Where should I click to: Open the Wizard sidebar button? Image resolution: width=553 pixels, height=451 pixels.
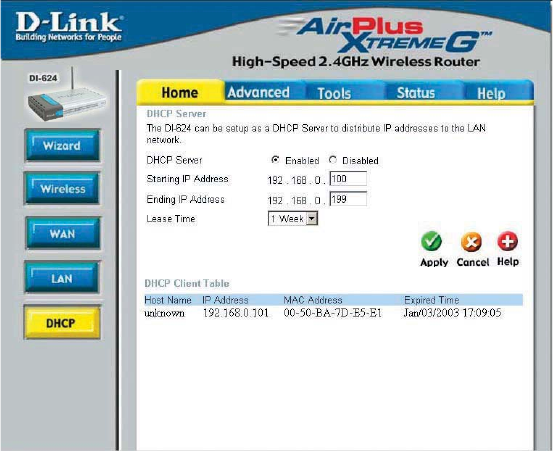click(x=62, y=146)
